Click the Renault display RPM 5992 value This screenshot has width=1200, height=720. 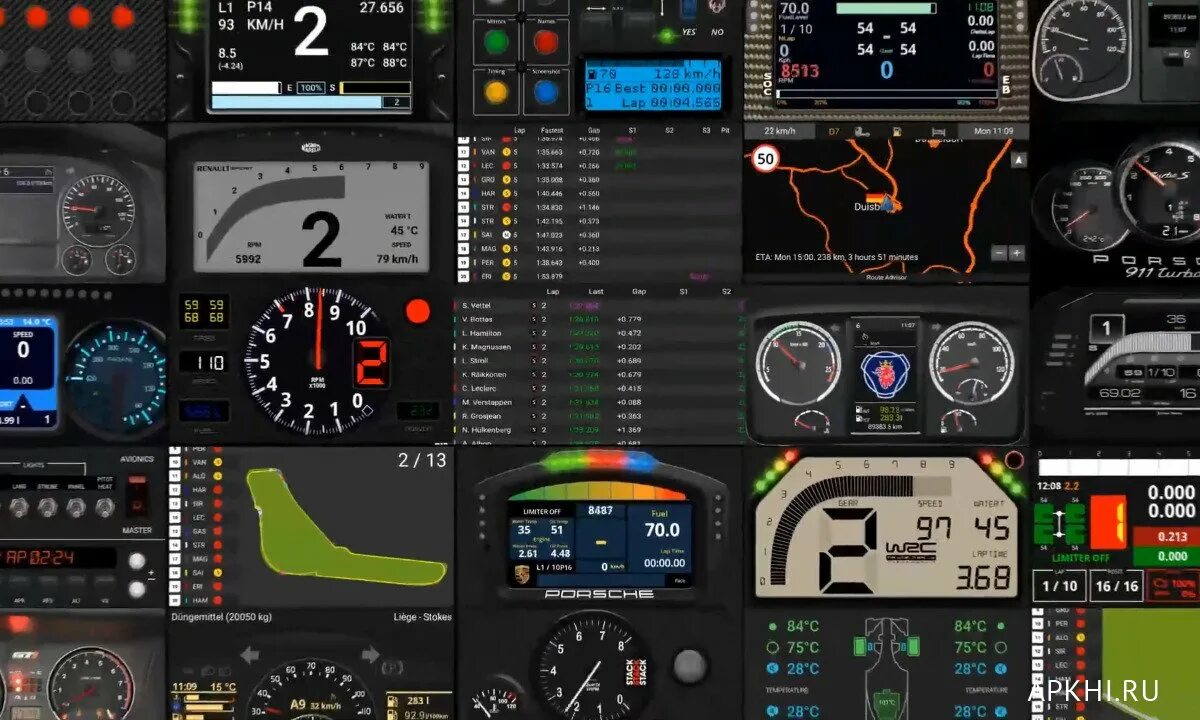(x=247, y=258)
